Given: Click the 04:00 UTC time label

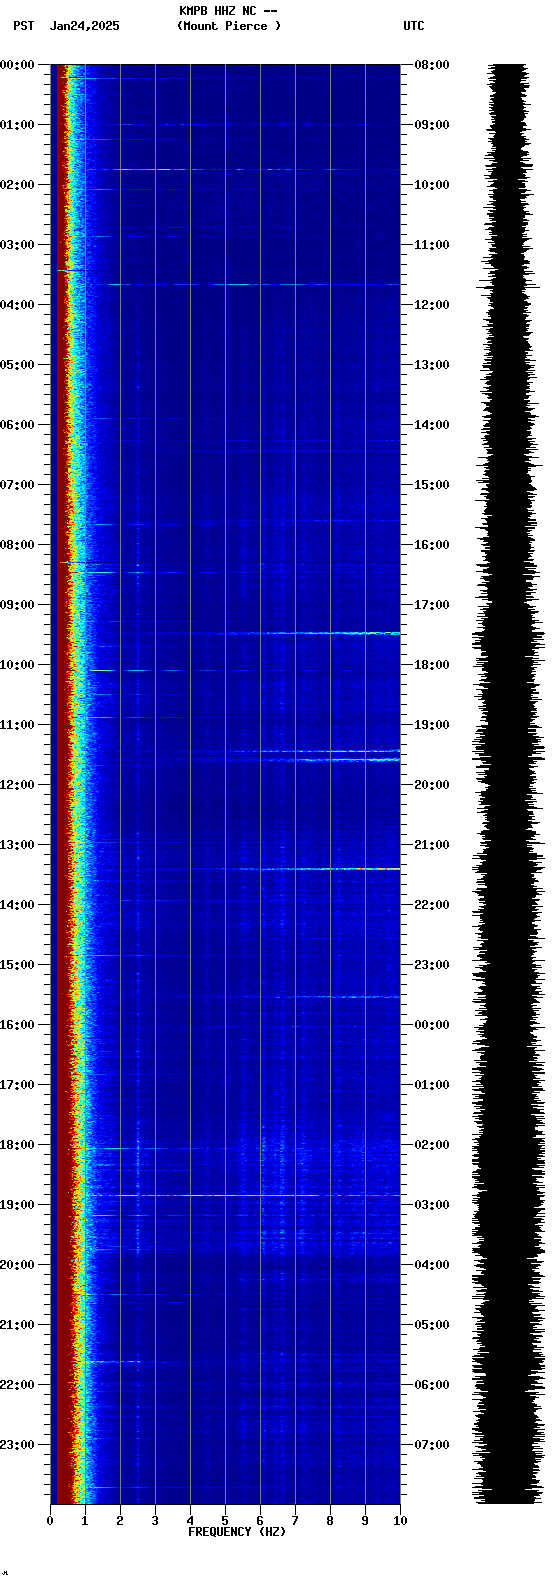Looking at the screenshot, I should [432, 1265].
